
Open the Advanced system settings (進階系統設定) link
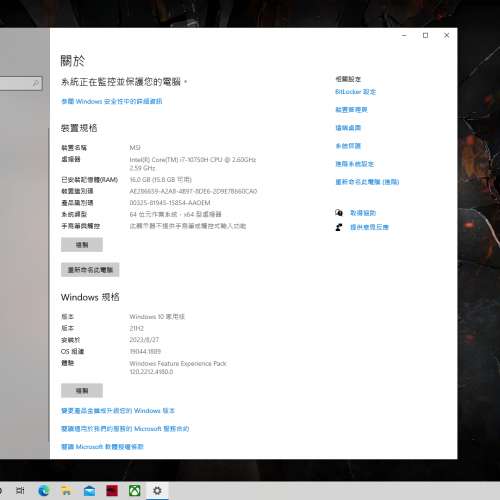click(x=355, y=164)
